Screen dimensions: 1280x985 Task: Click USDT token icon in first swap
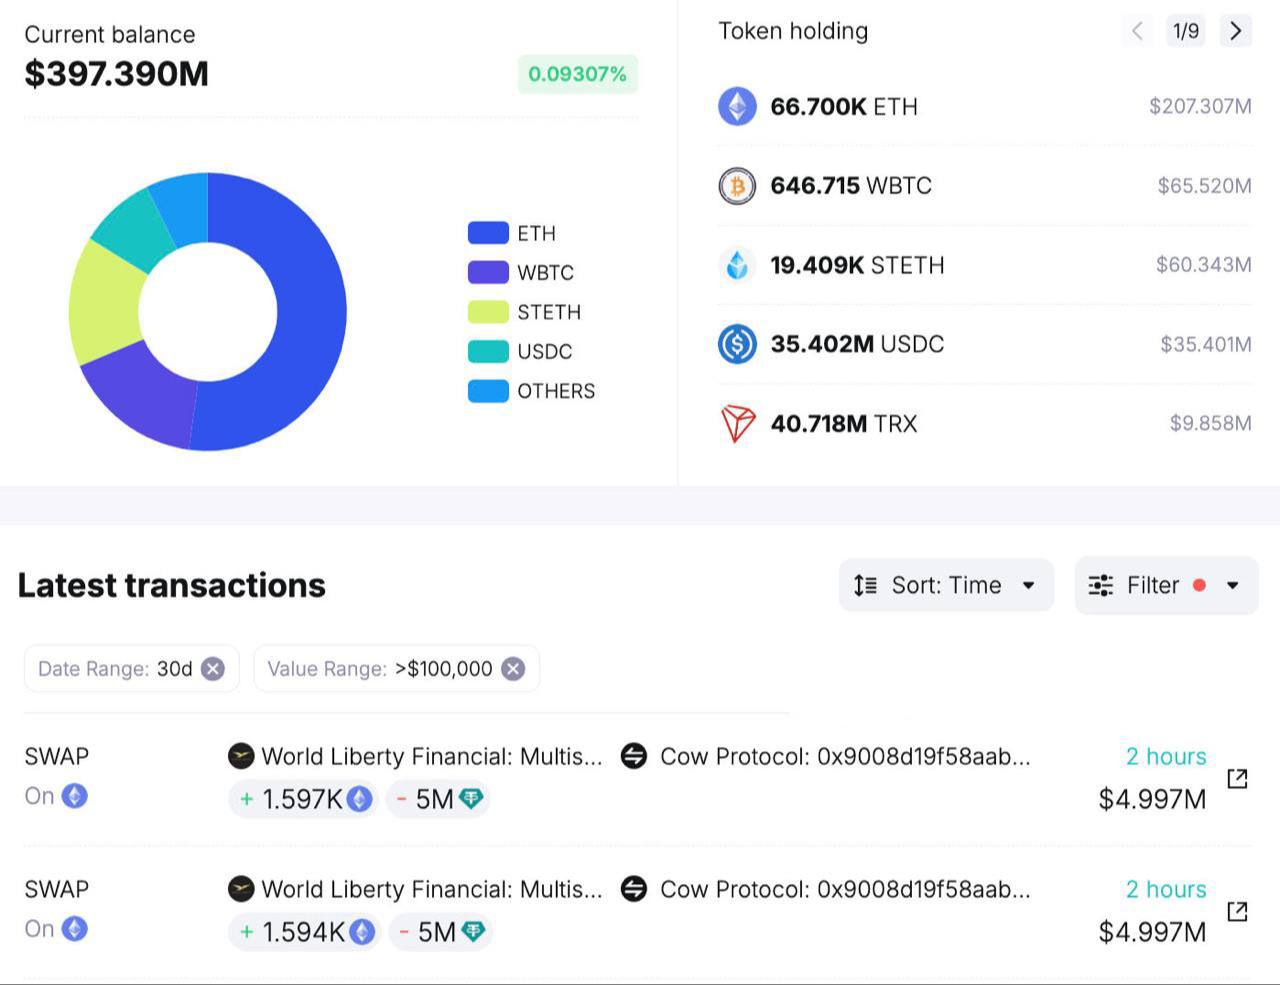(471, 798)
